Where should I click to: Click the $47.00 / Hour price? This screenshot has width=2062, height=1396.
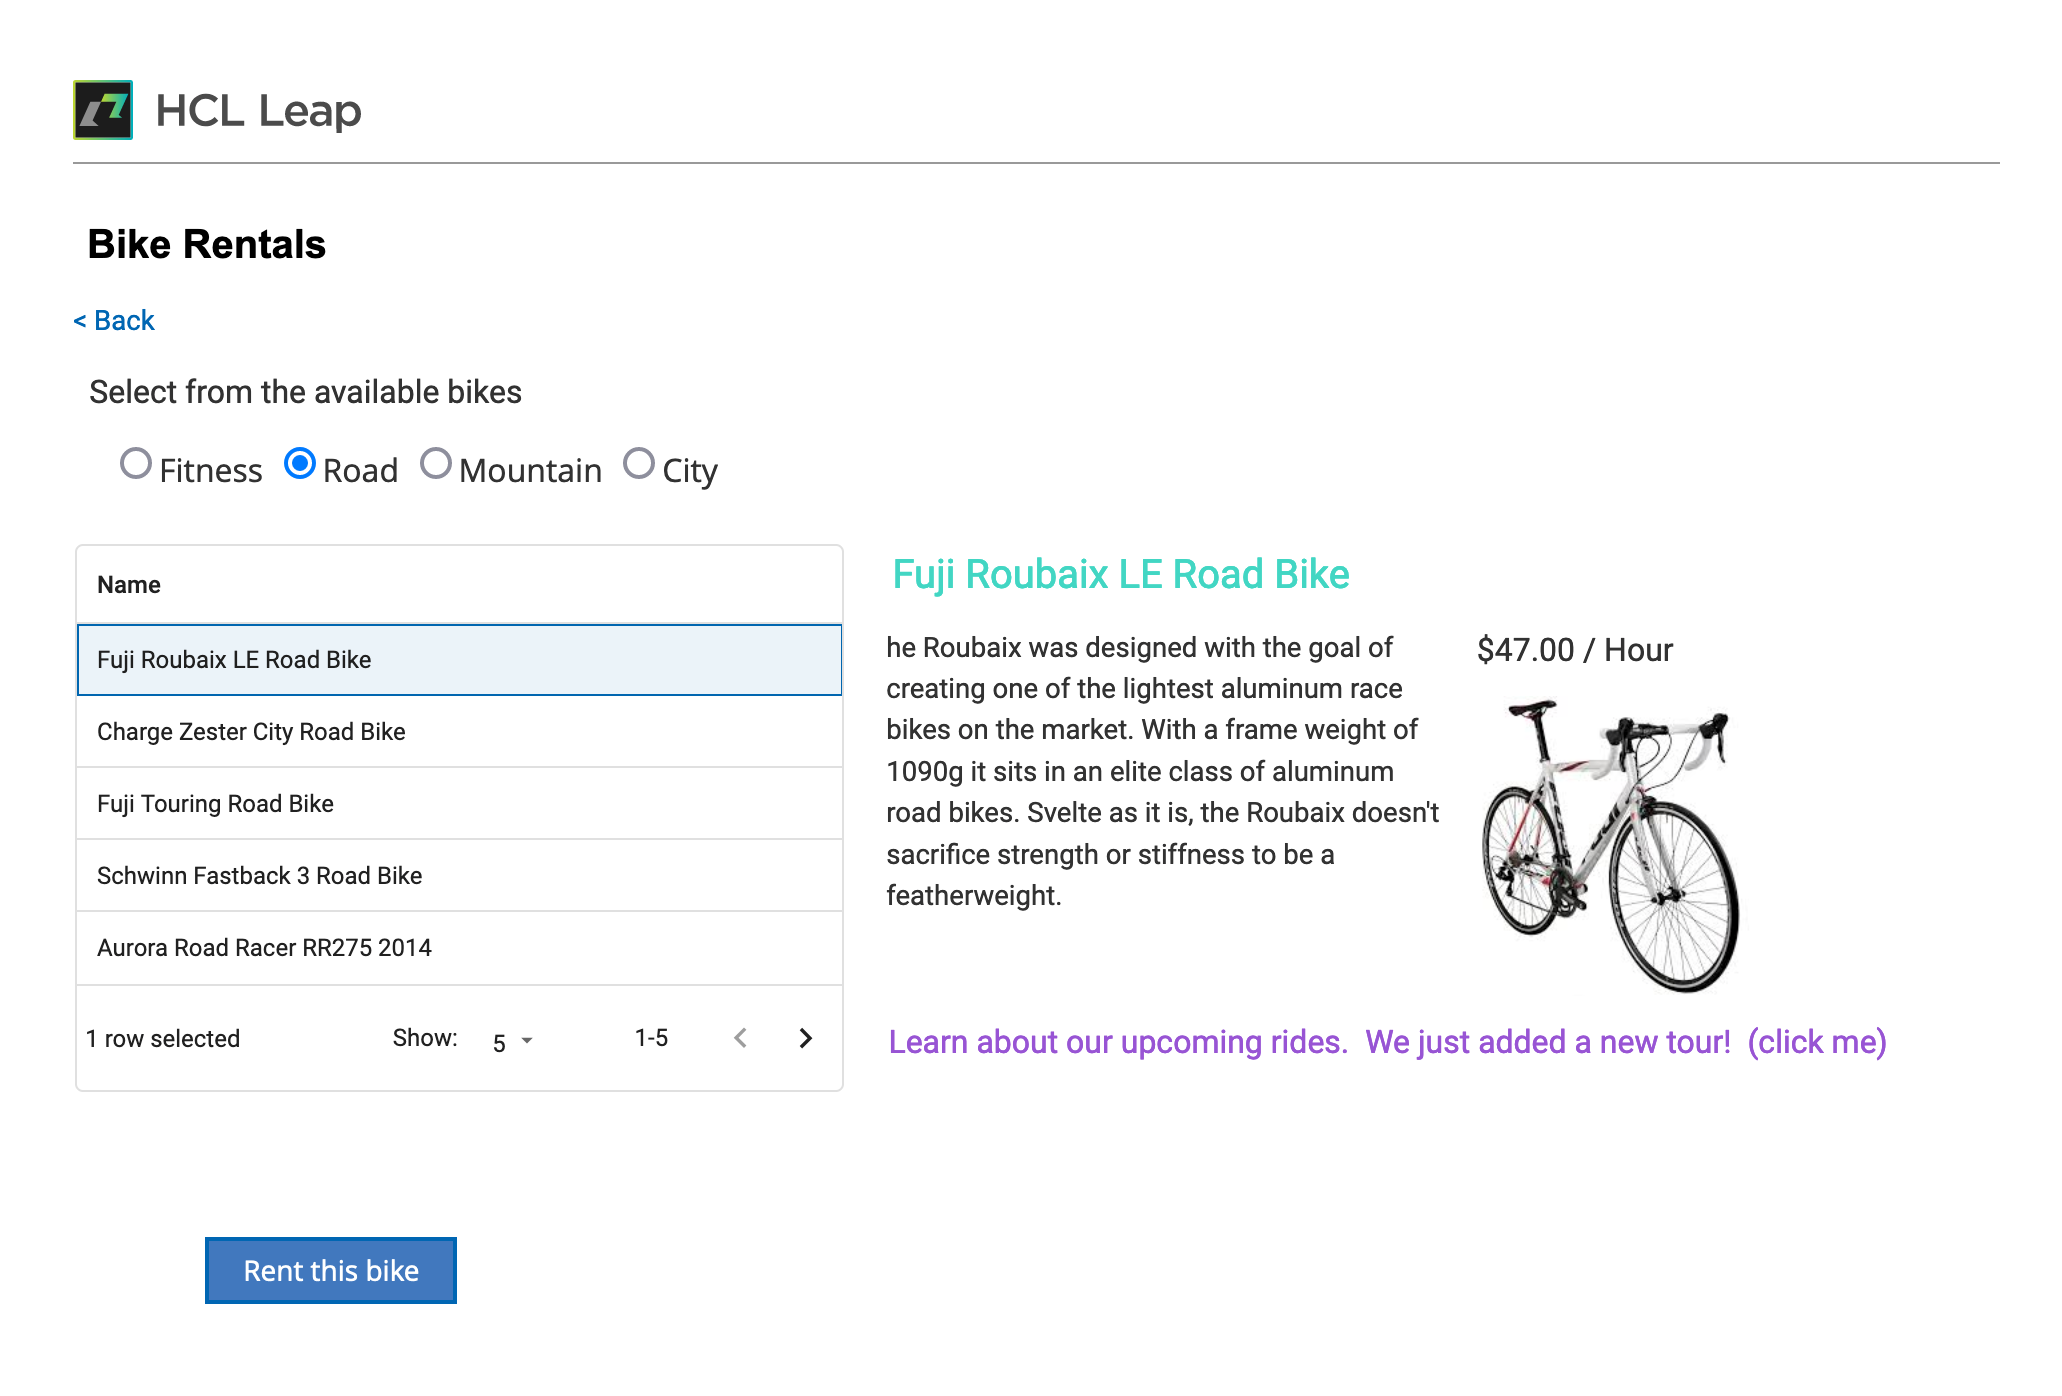[1575, 650]
